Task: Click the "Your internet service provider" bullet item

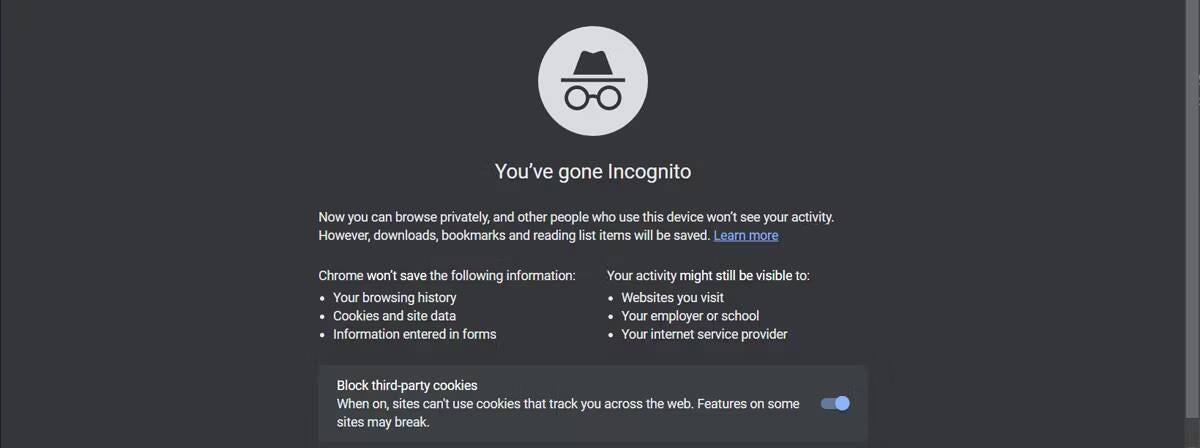Action: pyautogui.click(x=704, y=334)
